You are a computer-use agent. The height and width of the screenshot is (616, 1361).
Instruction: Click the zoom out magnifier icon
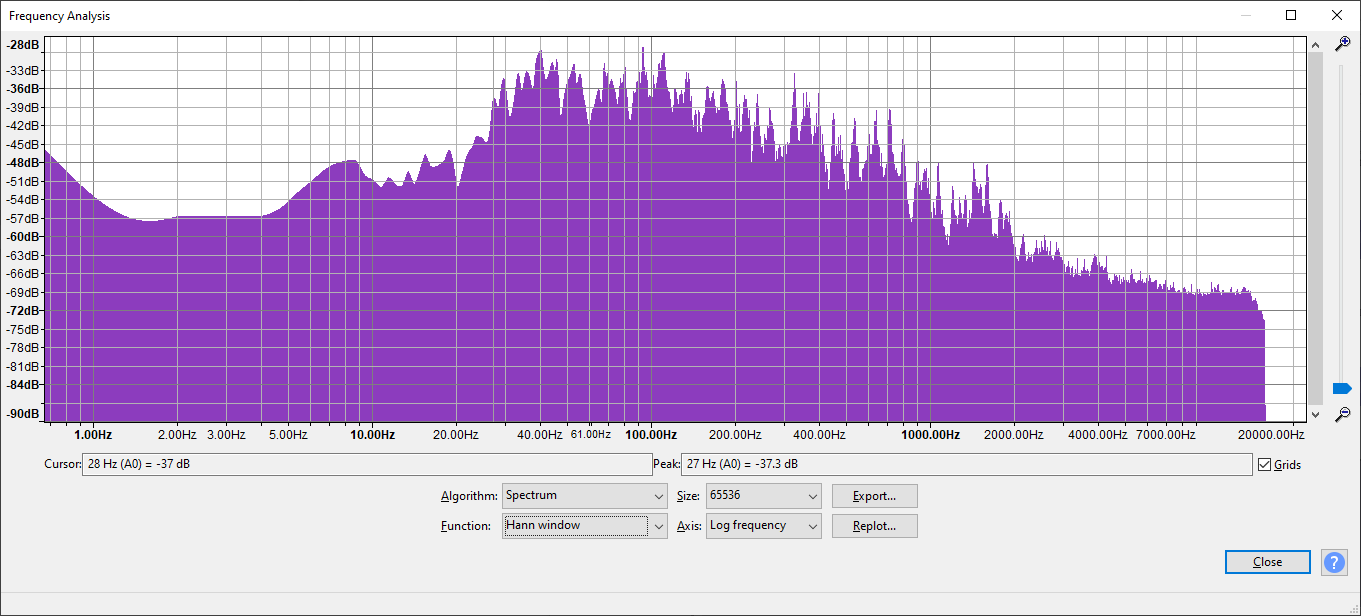tap(1343, 414)
